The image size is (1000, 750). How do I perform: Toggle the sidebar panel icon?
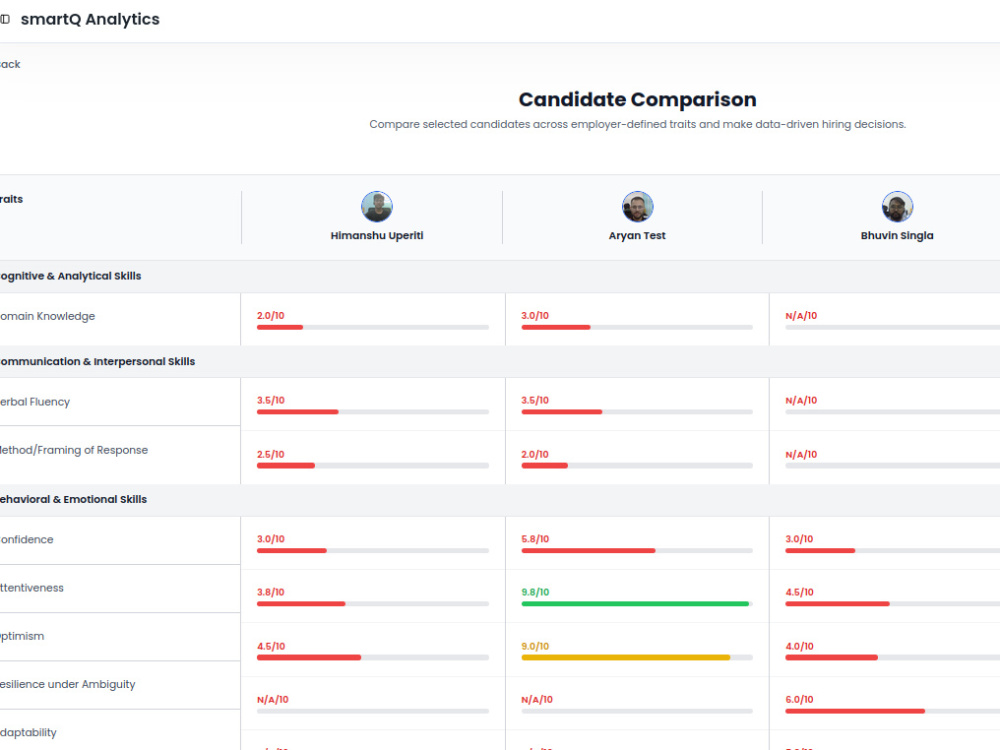click(x=5, y=19)
